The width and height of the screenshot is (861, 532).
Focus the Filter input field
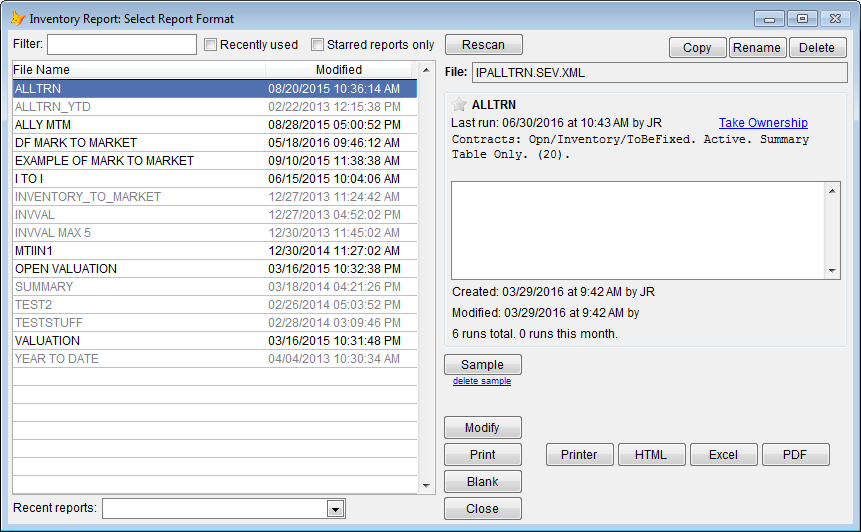[122, 44]
